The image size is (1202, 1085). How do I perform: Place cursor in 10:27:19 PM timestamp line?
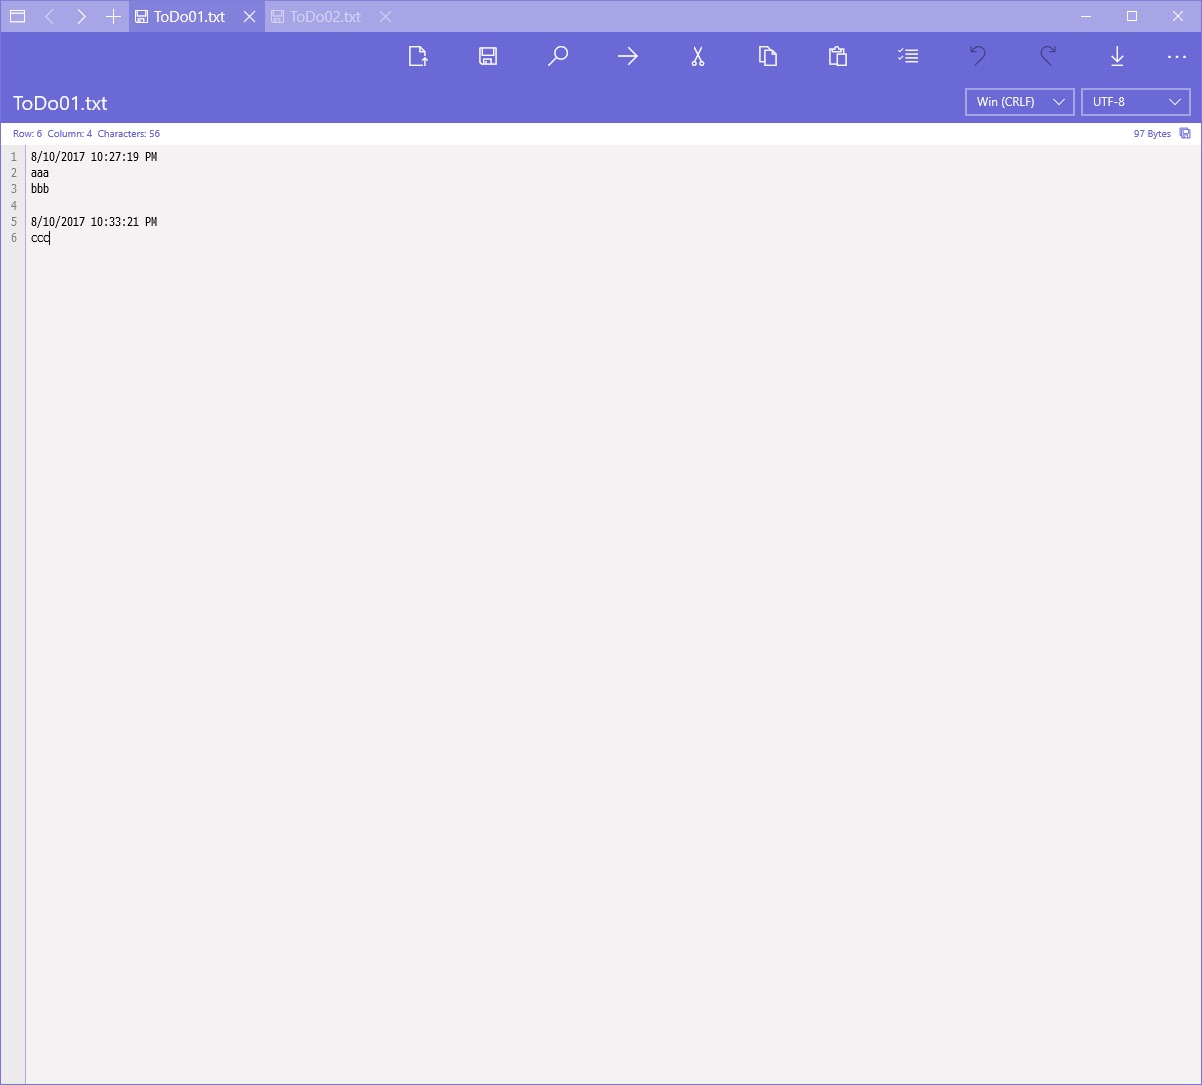[x=94, y=157]
